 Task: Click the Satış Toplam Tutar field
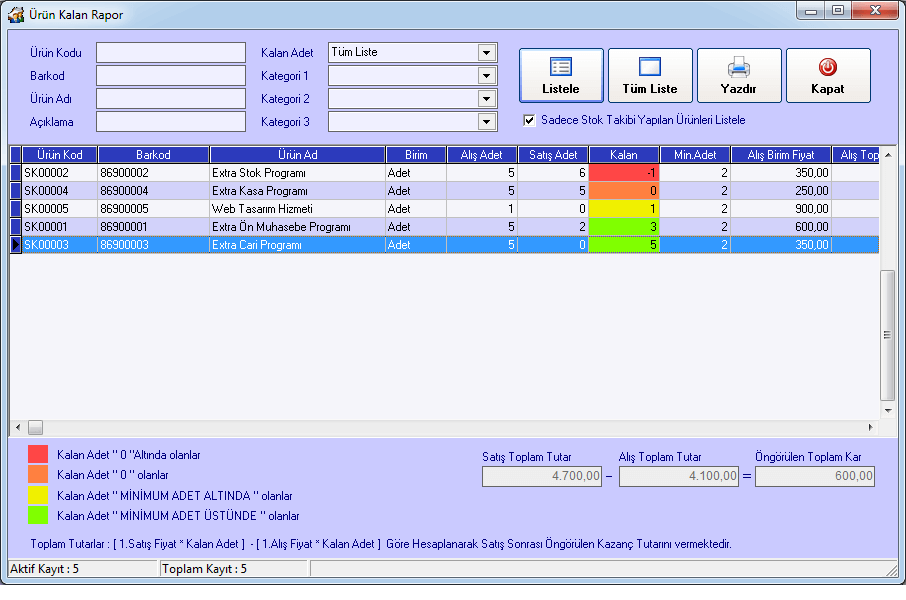(x=542, y=476)
